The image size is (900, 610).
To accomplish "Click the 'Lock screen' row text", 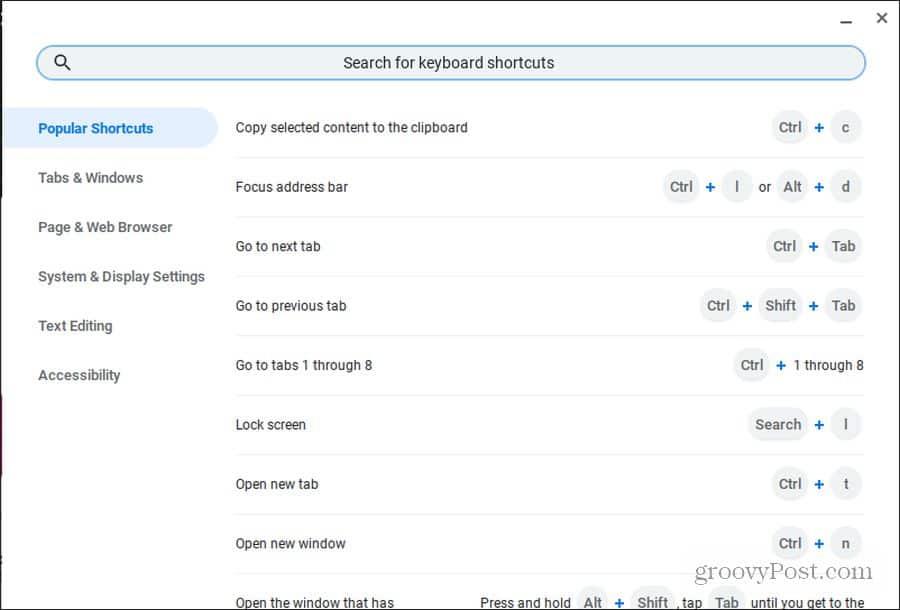I will (270, 425).
